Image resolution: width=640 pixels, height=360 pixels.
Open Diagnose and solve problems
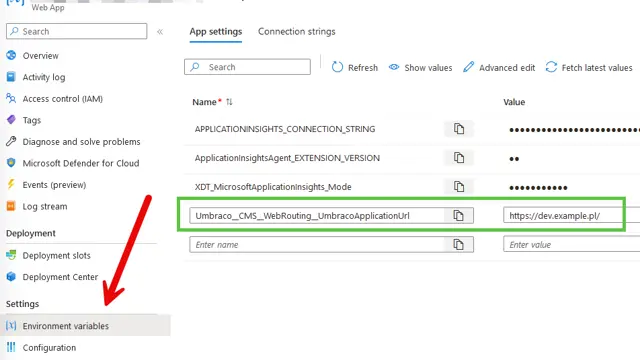point(81,142)
